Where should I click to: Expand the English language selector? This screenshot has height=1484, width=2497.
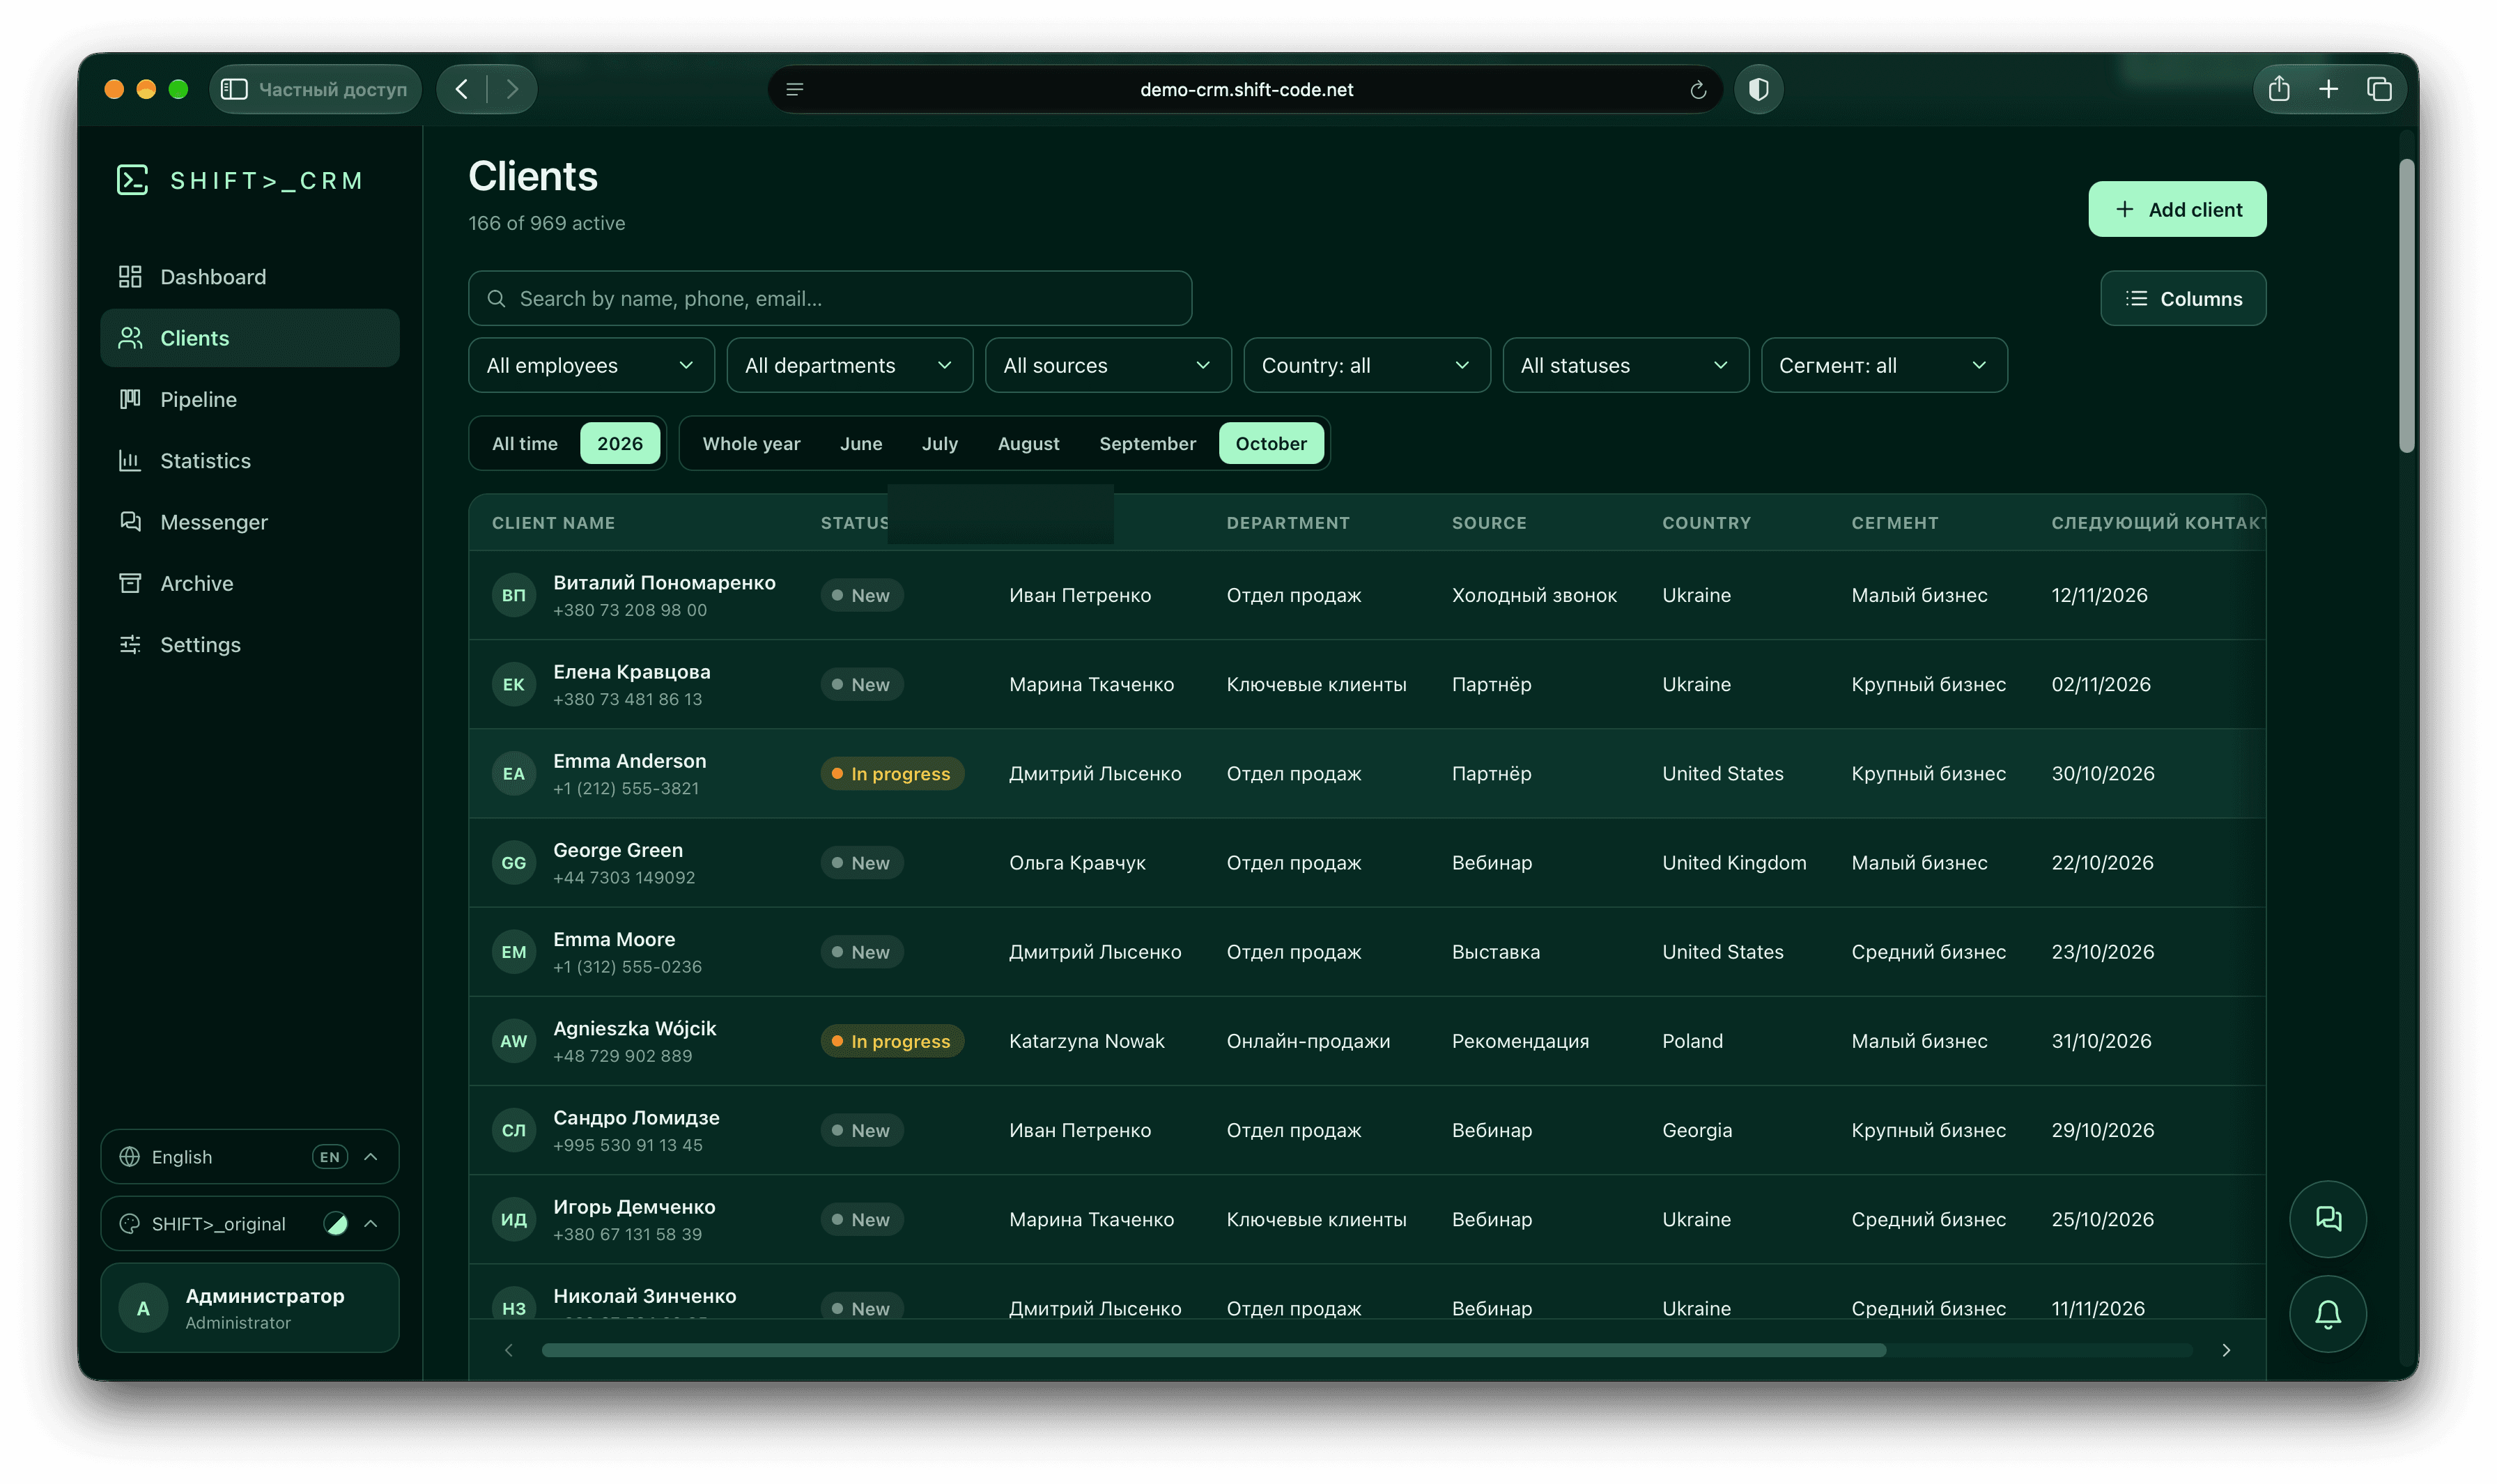click(x=250, y=1157)
